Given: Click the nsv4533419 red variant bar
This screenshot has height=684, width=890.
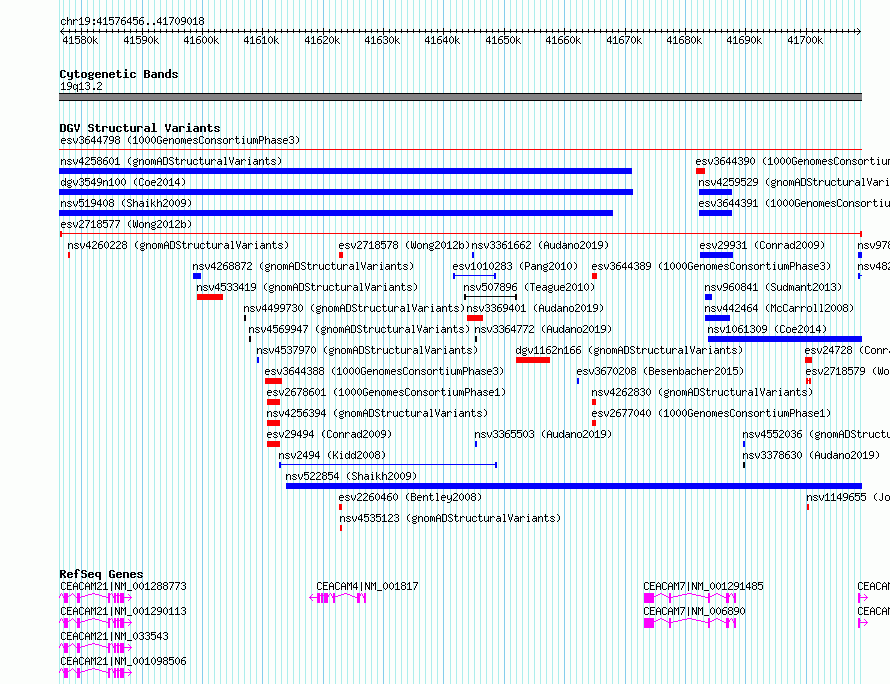Looking at the screenshot, I should [210, 297].
